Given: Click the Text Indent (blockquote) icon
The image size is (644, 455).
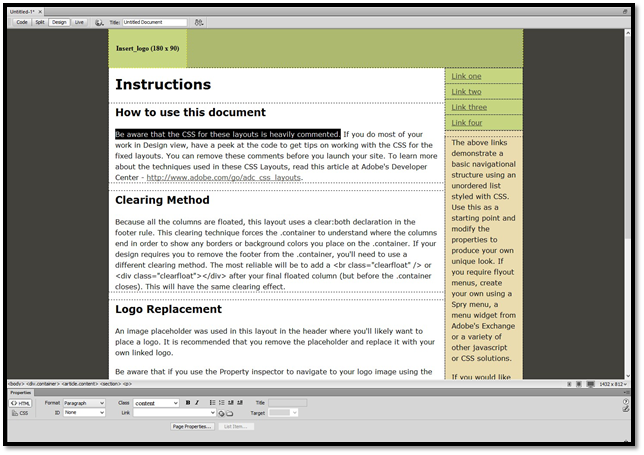Looking at the screenshot, I should pos(240,403).
